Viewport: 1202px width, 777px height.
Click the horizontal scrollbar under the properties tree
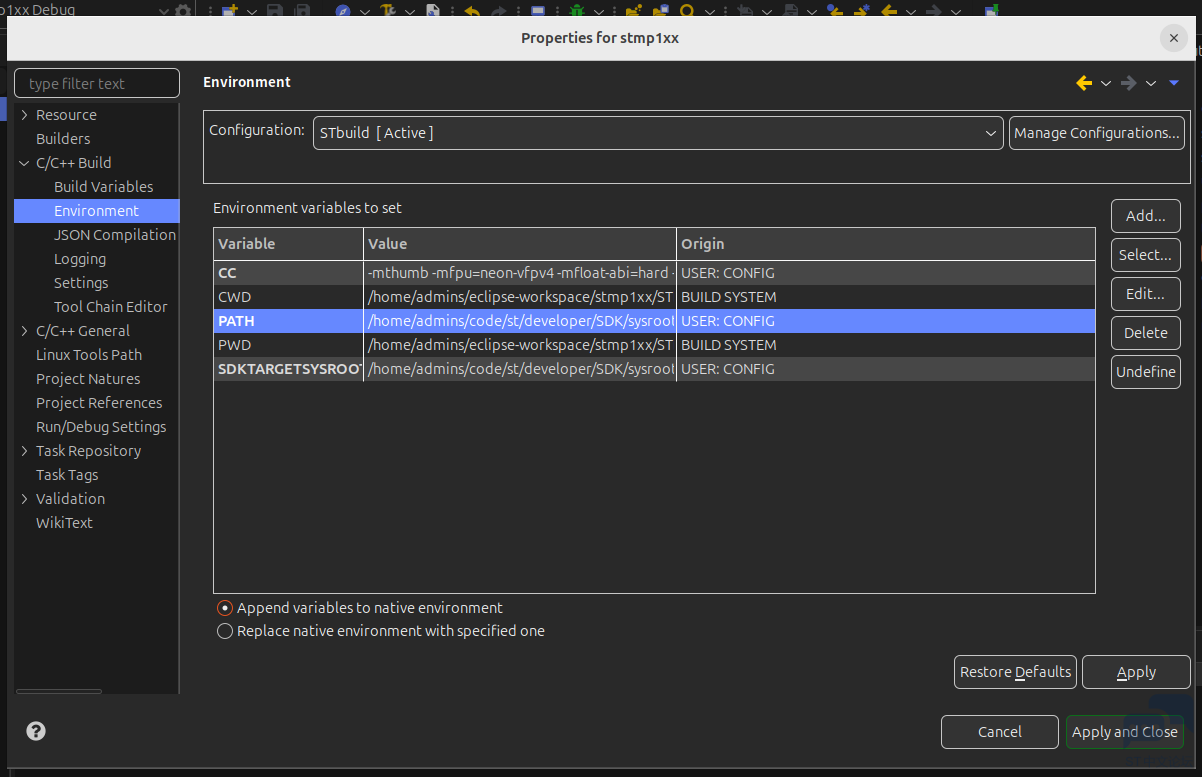click(59, 691)
